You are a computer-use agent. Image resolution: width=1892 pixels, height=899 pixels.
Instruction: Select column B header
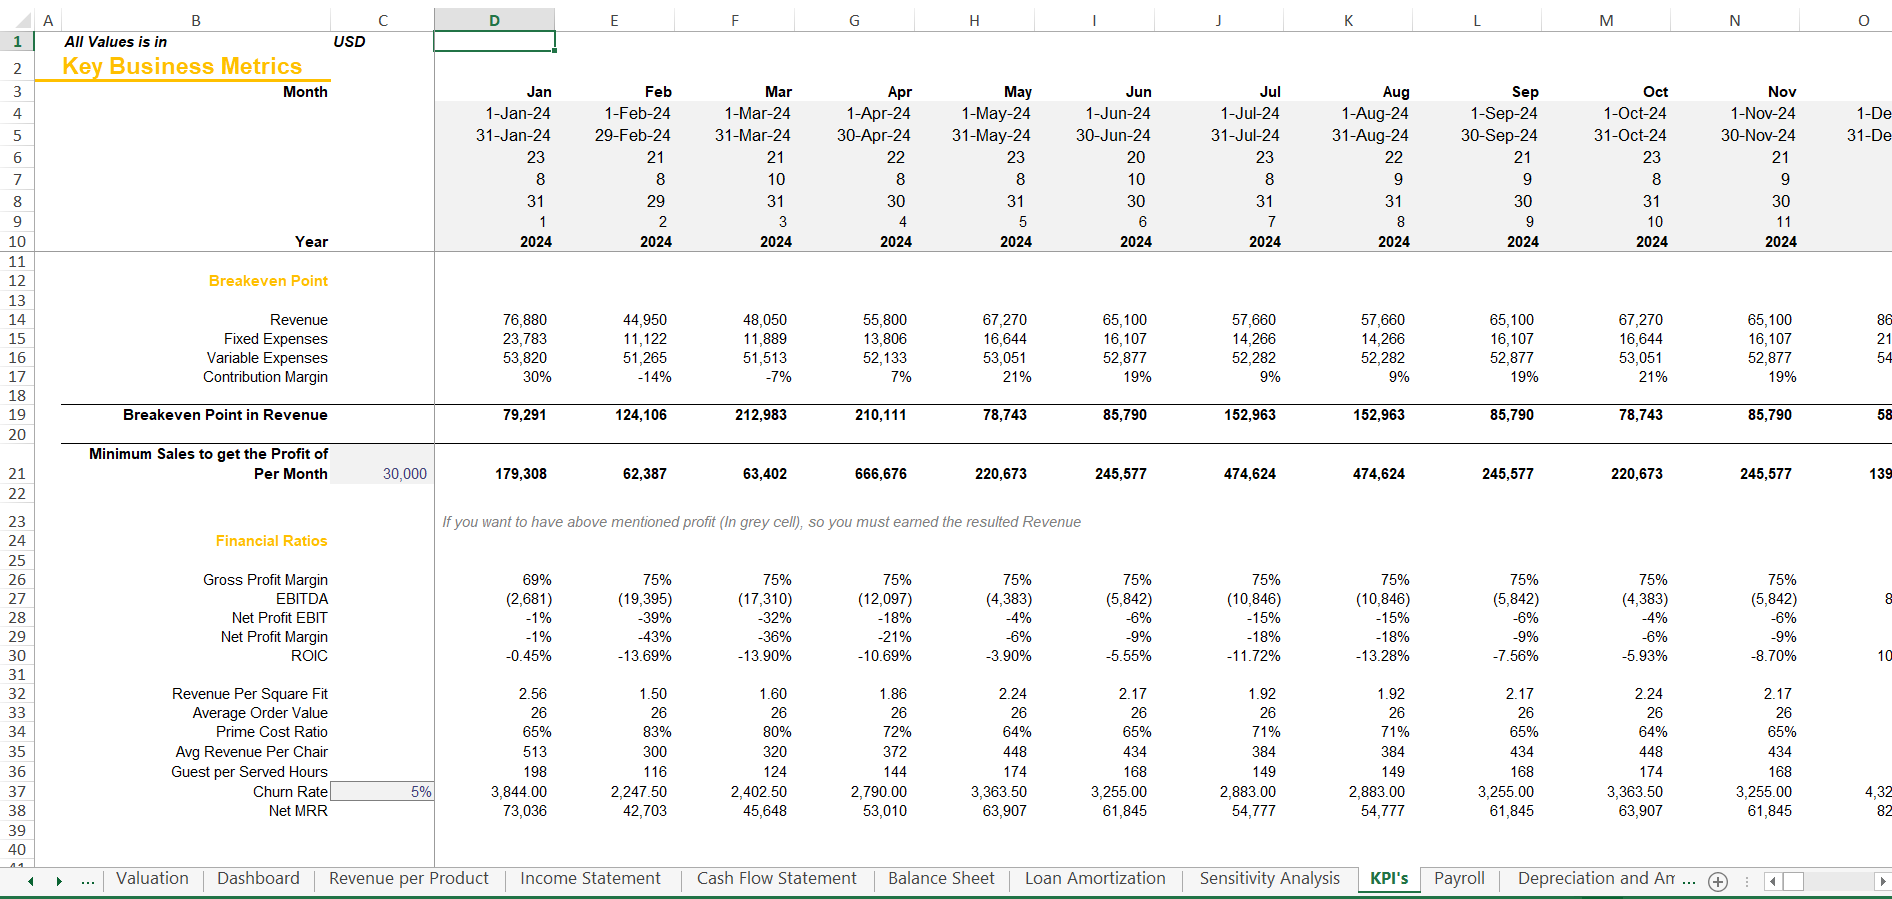pos(196,20)
